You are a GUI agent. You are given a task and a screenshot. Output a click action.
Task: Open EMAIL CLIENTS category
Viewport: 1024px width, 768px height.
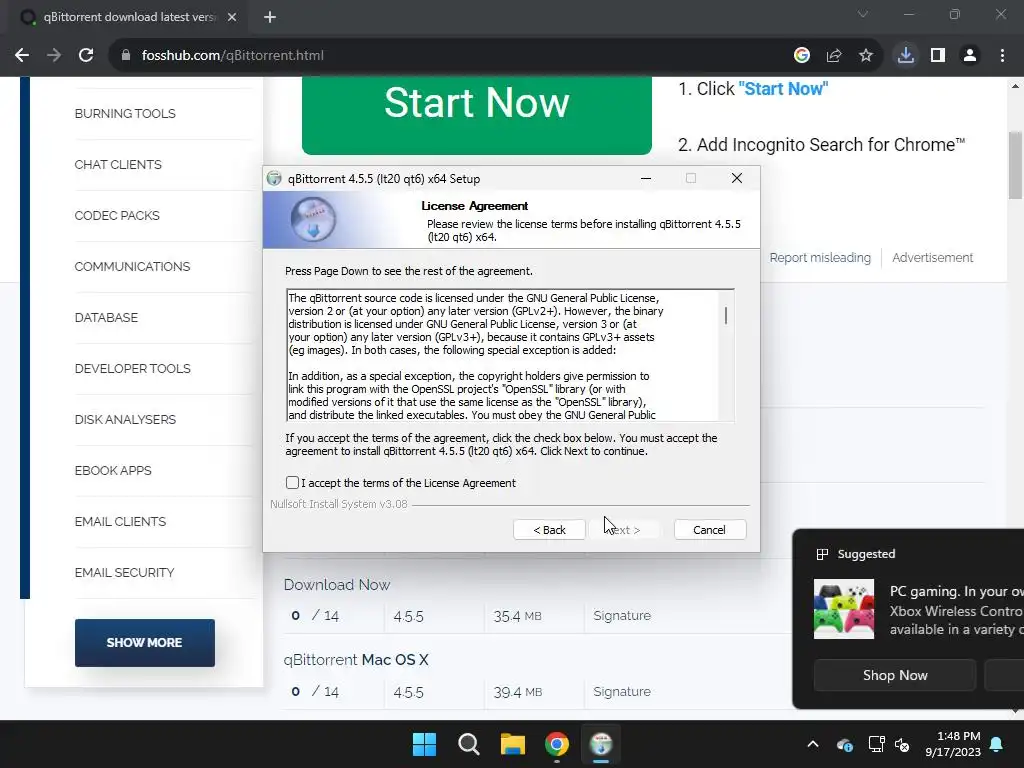pyautogui.click(x=120, y=521)
